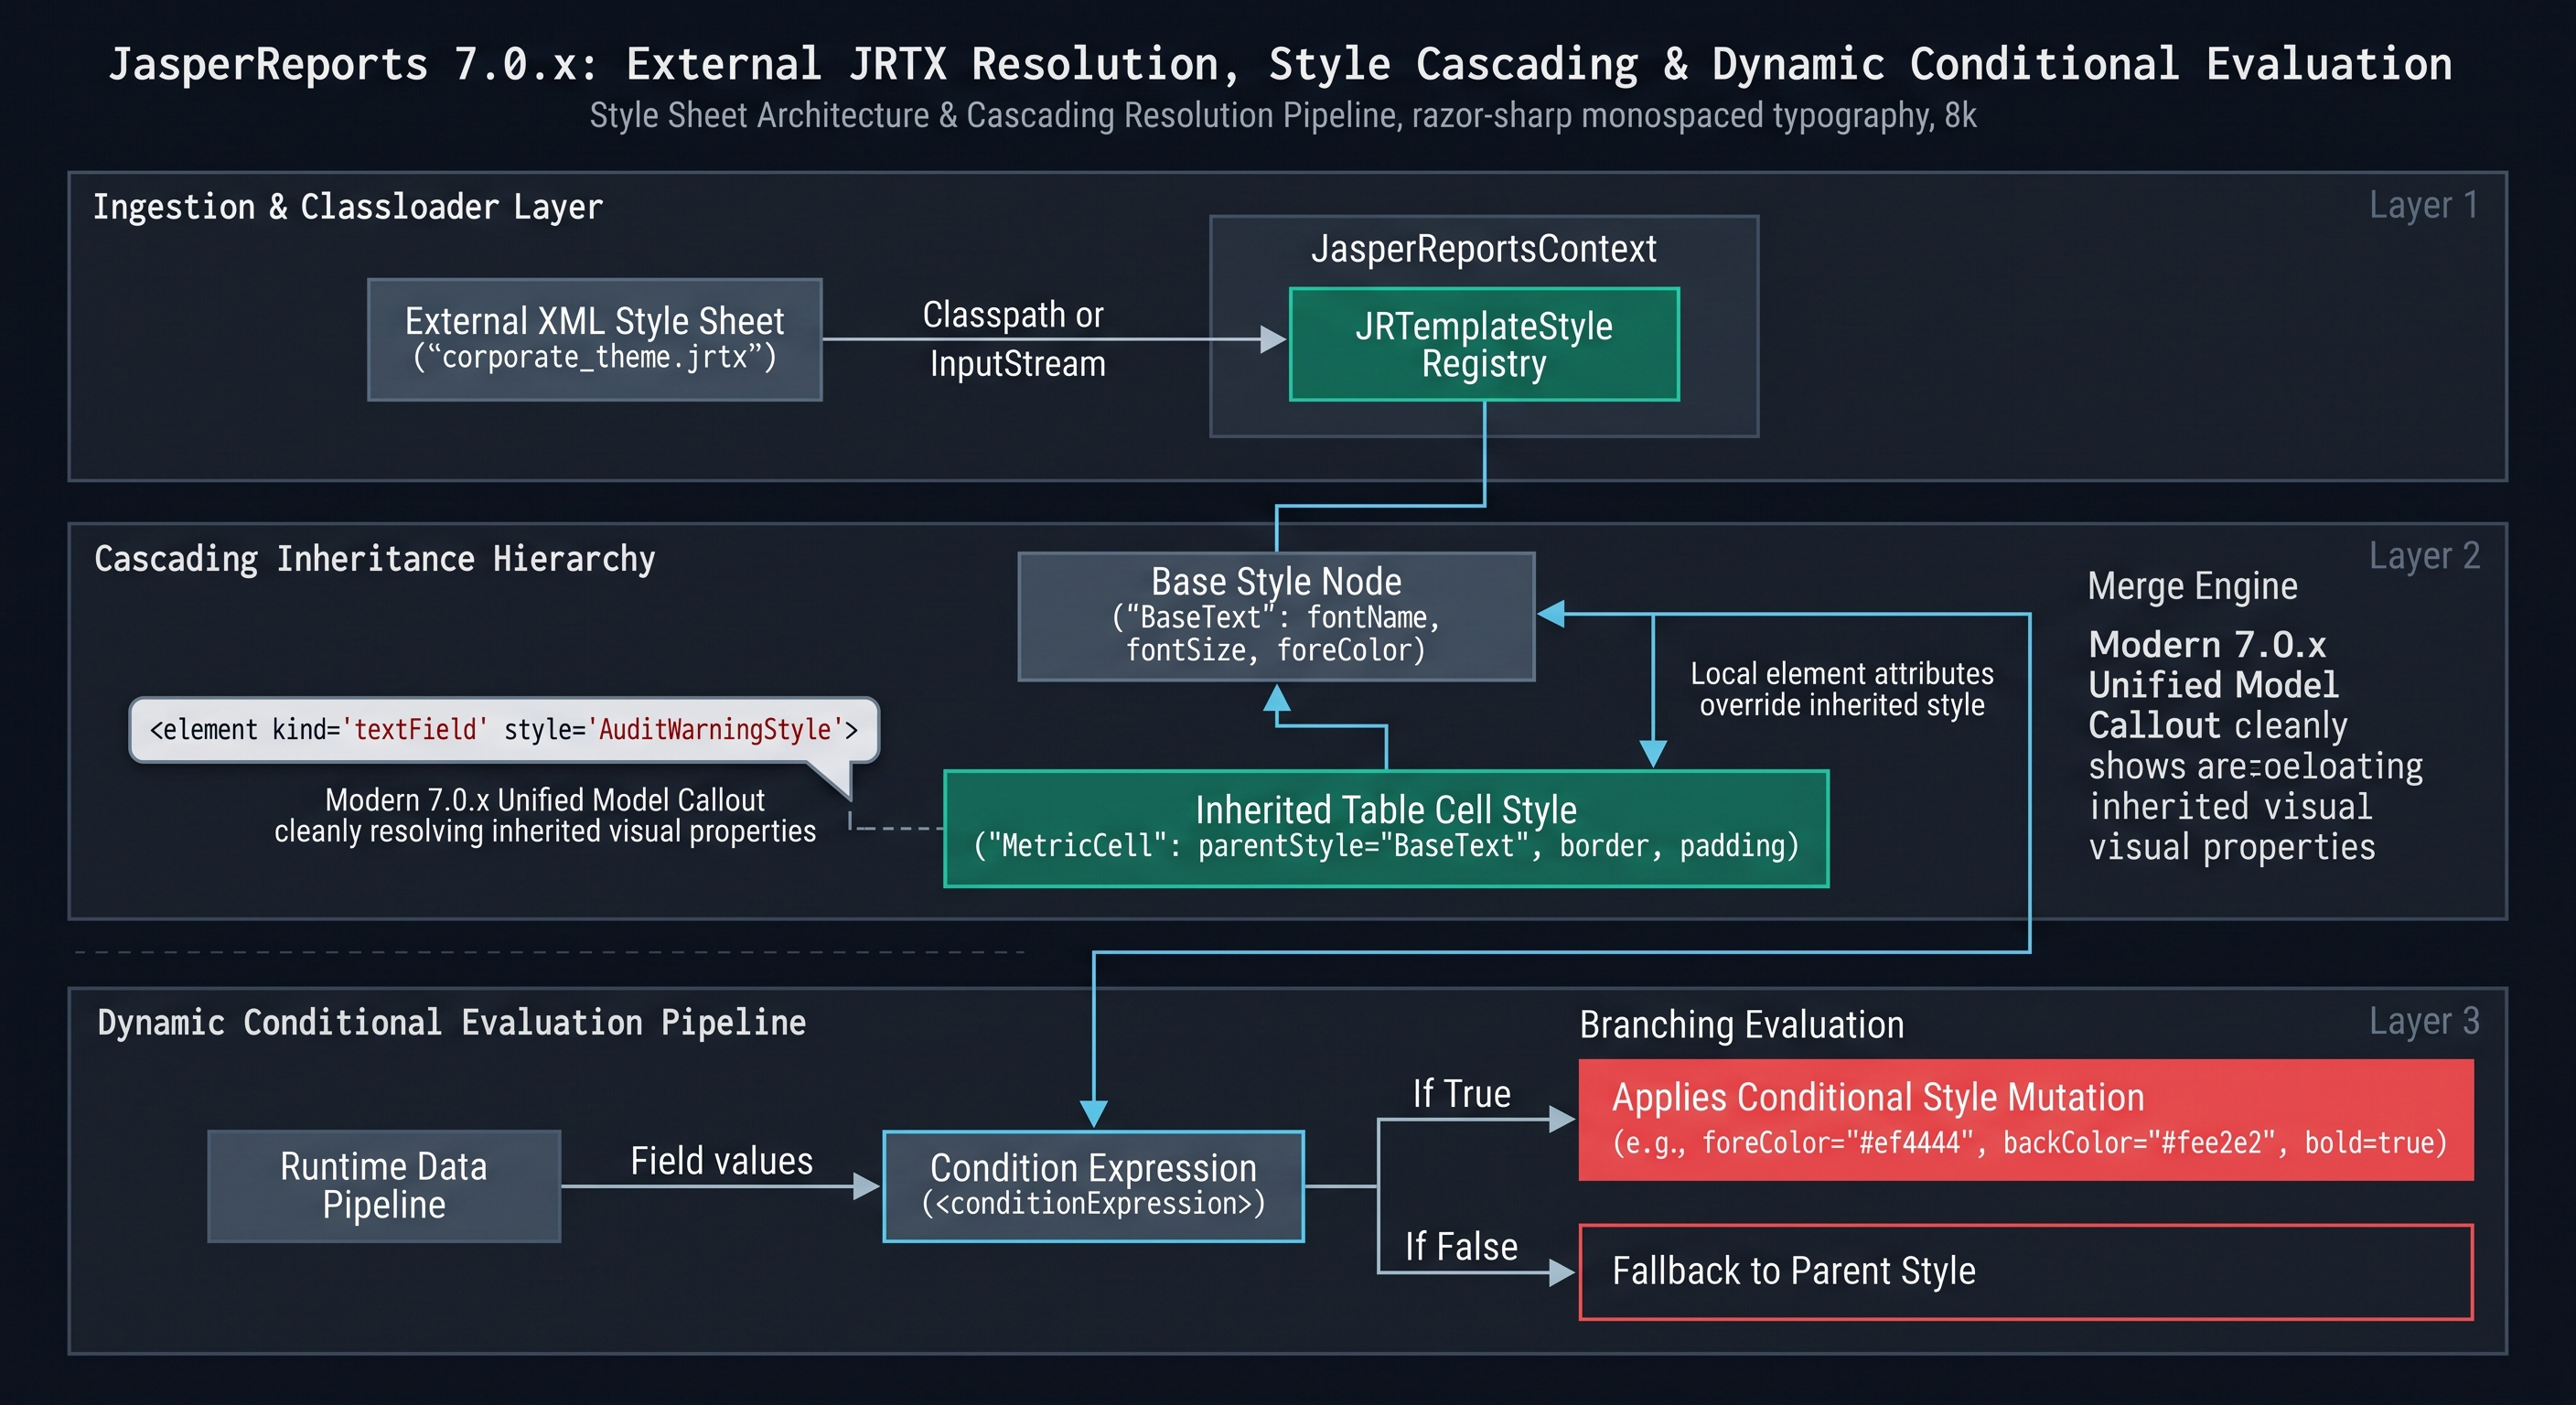Viewport: 2576px width, 1405px height.
Task: Click the 'Dynamic Conditional Evaluation Pipeline' title
Action: pyautogui.click(x=451, y=1023)
